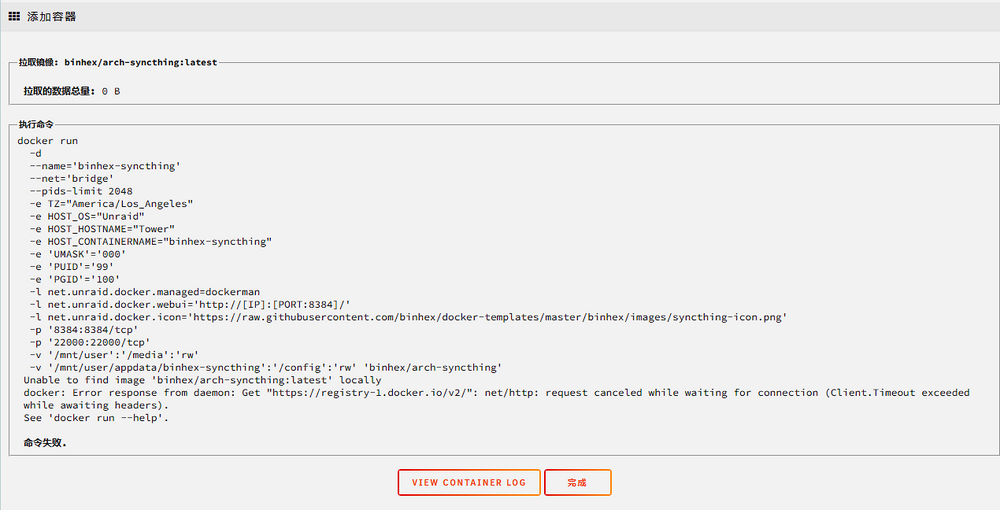Click the 执行命令 section label
The width and height of the screenshot is (1000, 510).
coord(36,124)
